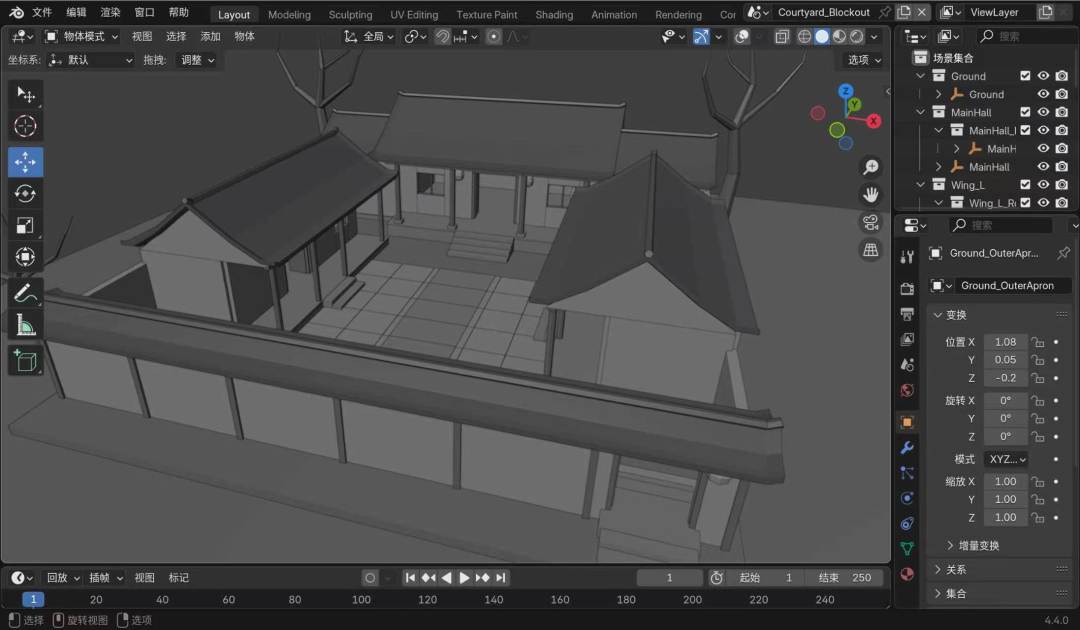Open the rotation mode XYZ dropdown

1007,459
